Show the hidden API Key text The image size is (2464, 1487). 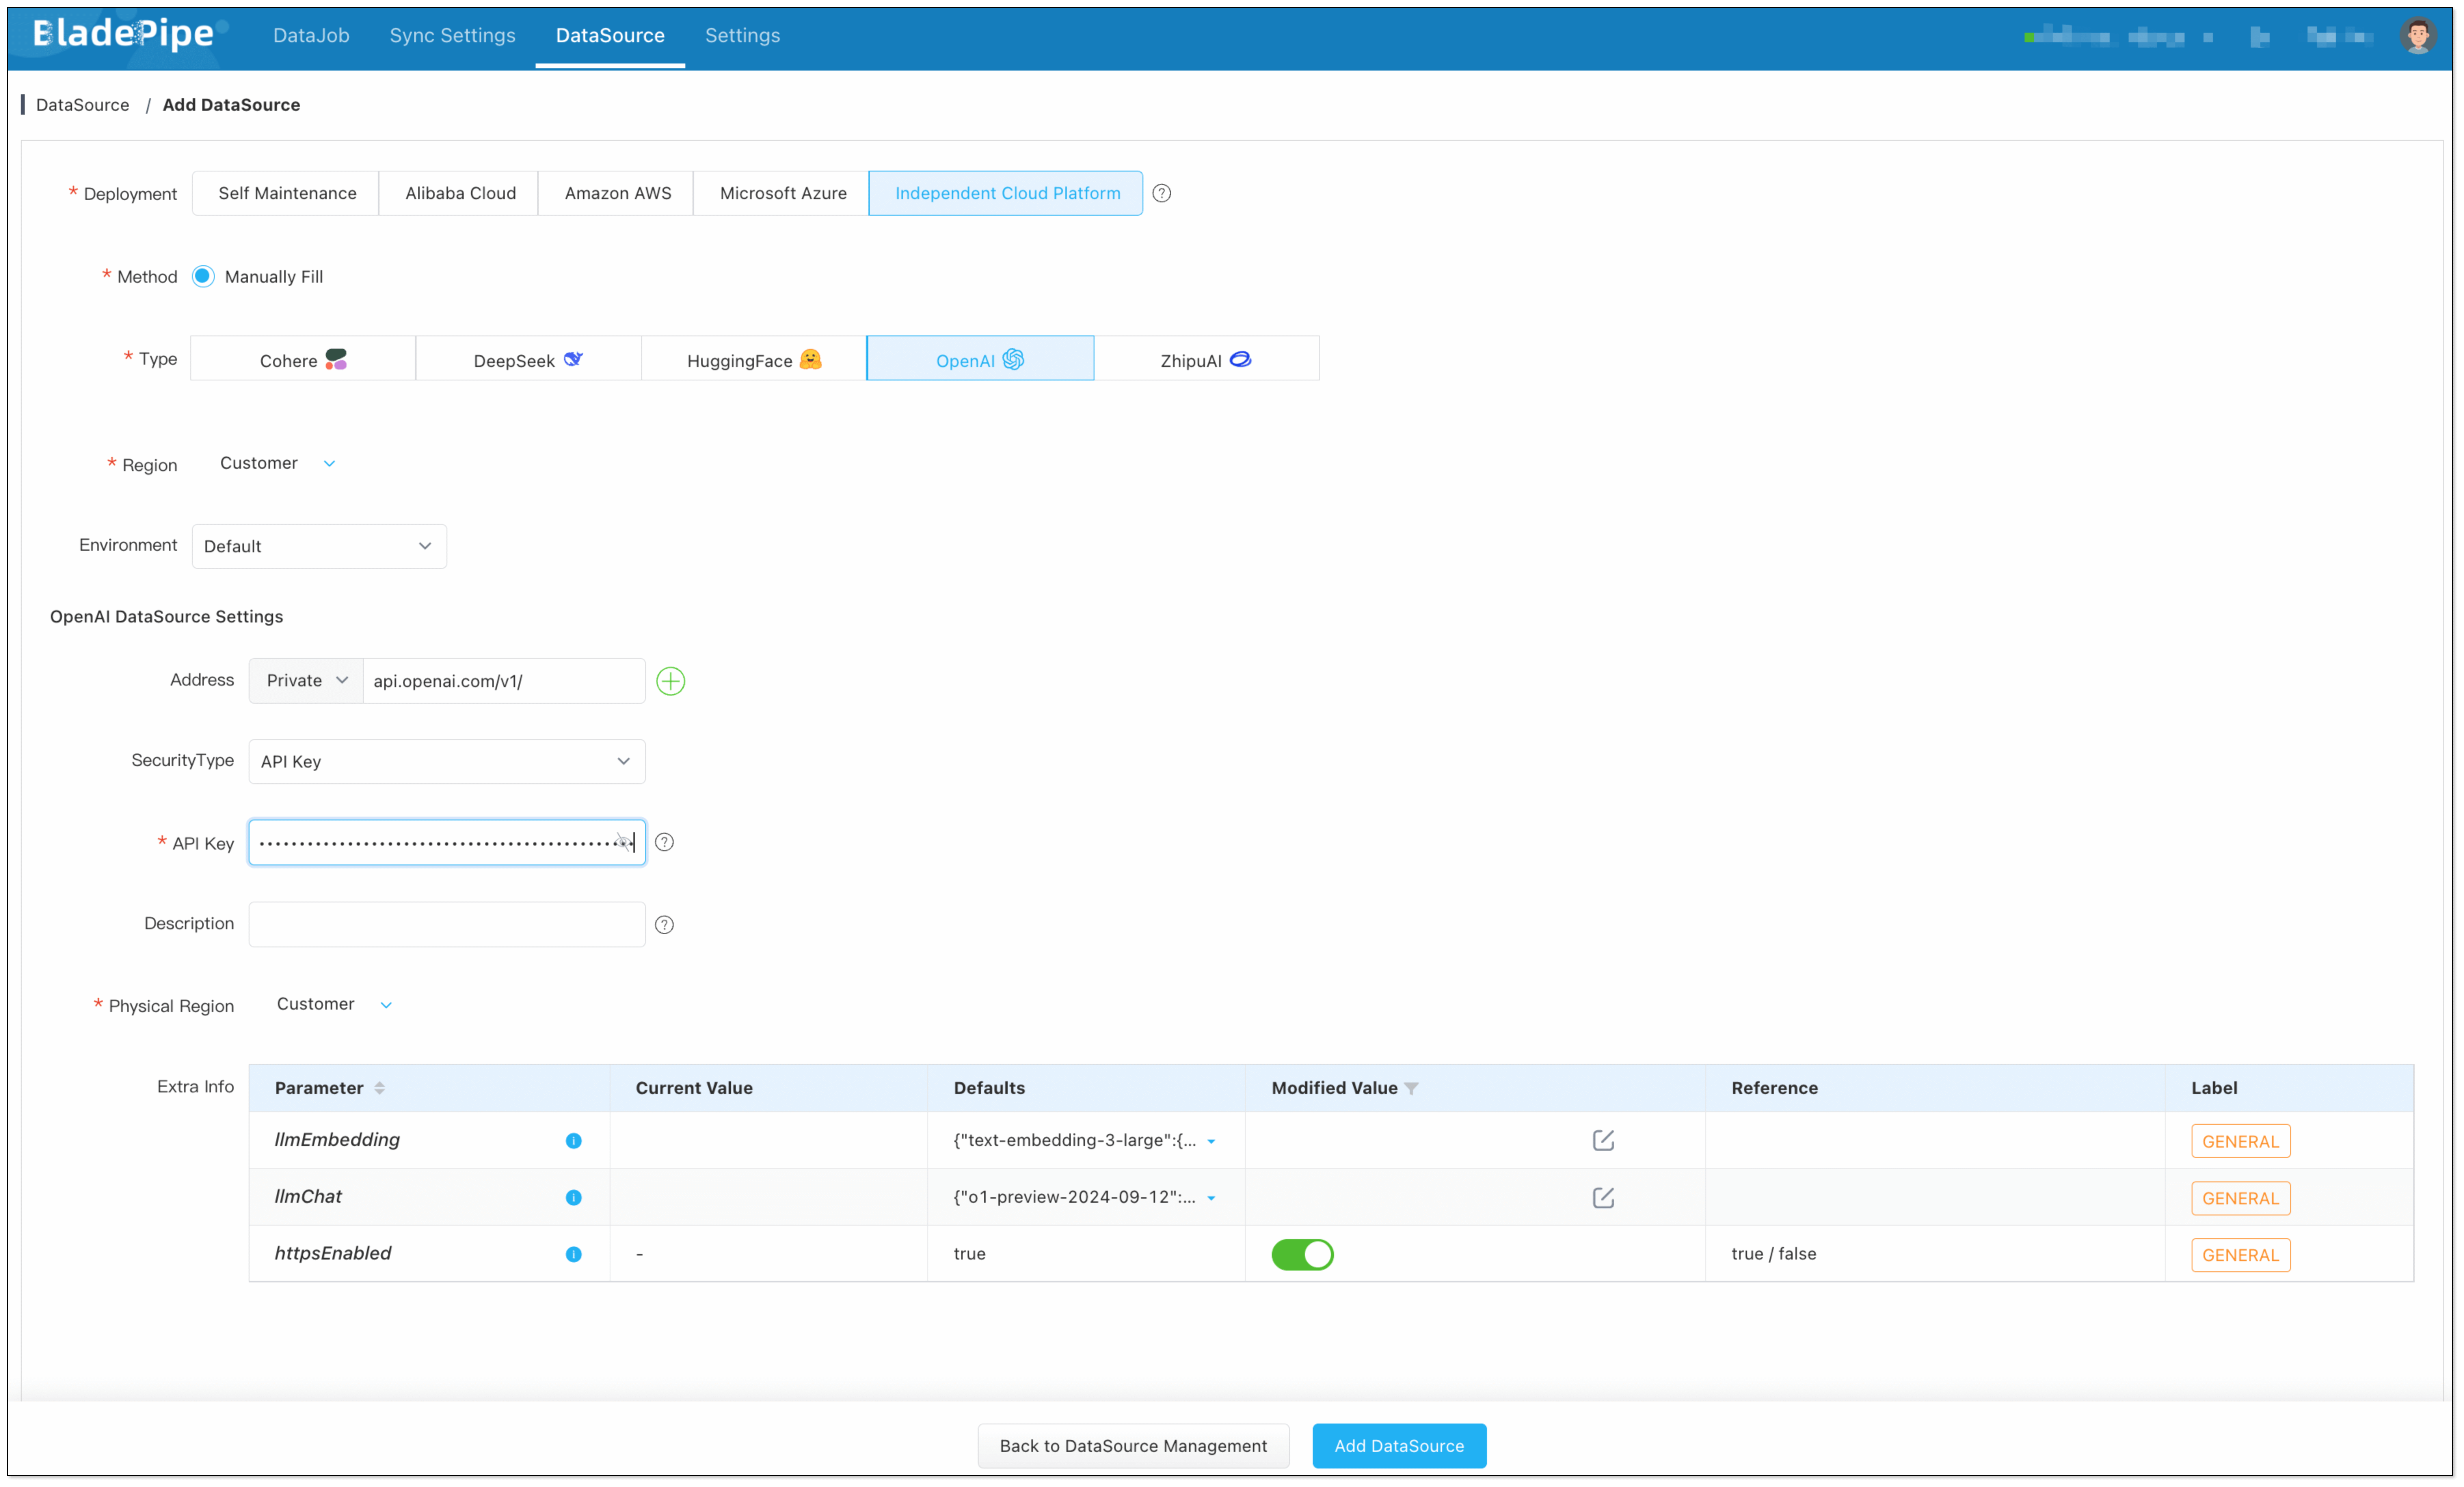pyautogui.click(x=623, y=842)
